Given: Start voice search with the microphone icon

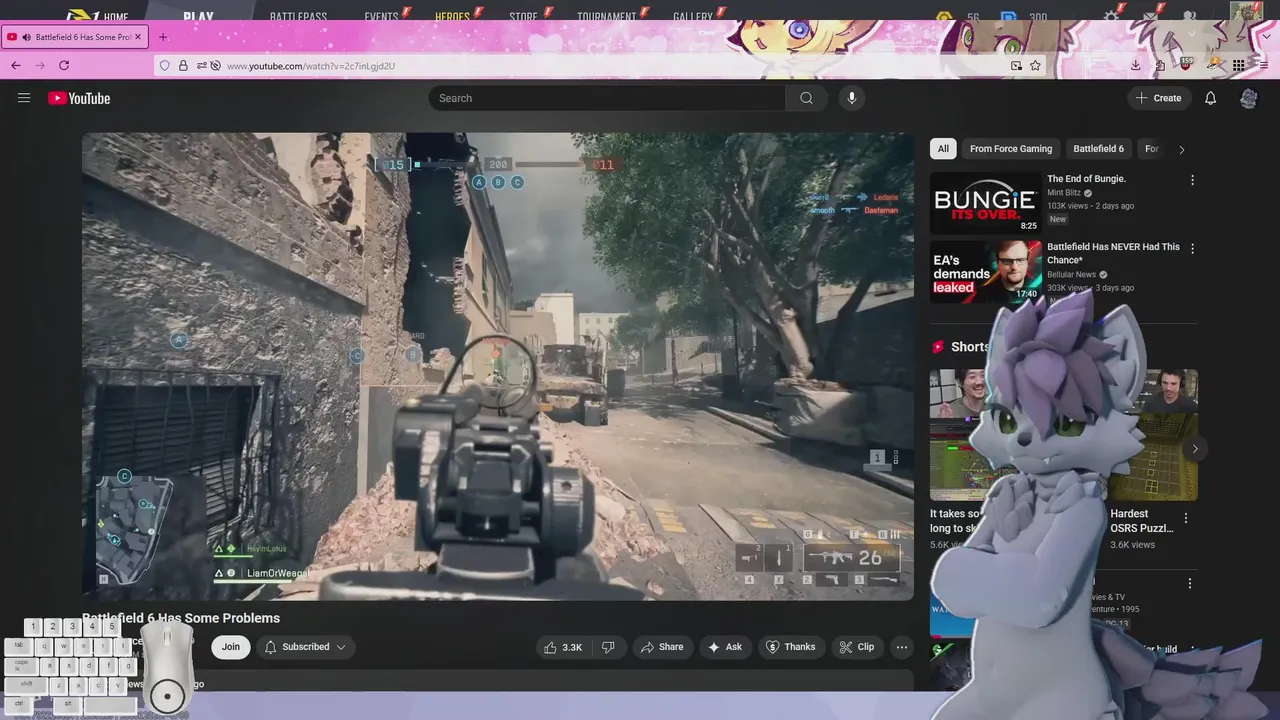Looking at the screenshot, I should click(851, 98).
